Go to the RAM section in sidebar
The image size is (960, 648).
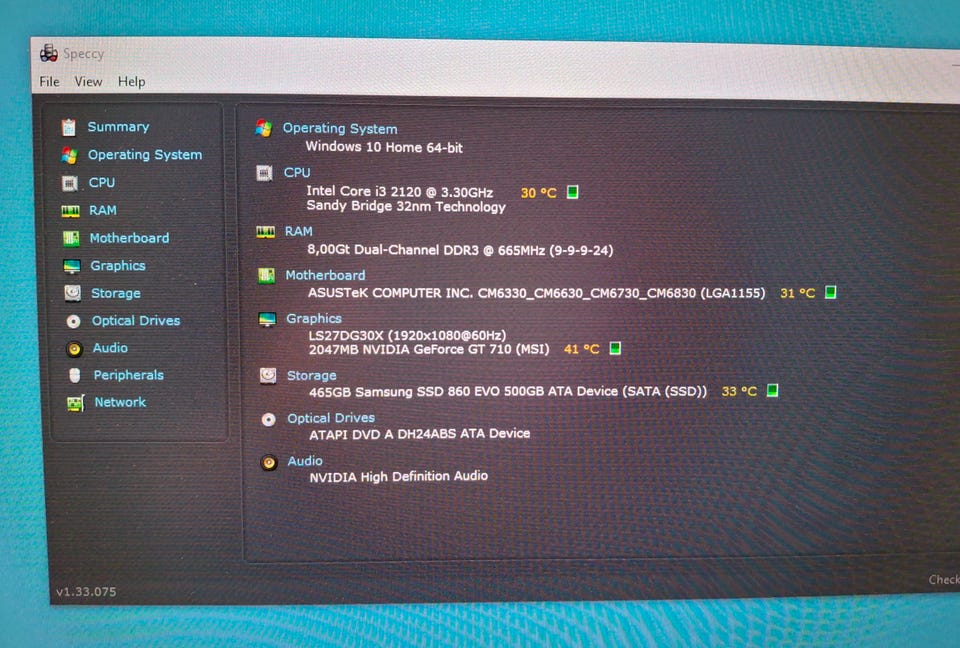pyautogui.click(x=103, y=210)
